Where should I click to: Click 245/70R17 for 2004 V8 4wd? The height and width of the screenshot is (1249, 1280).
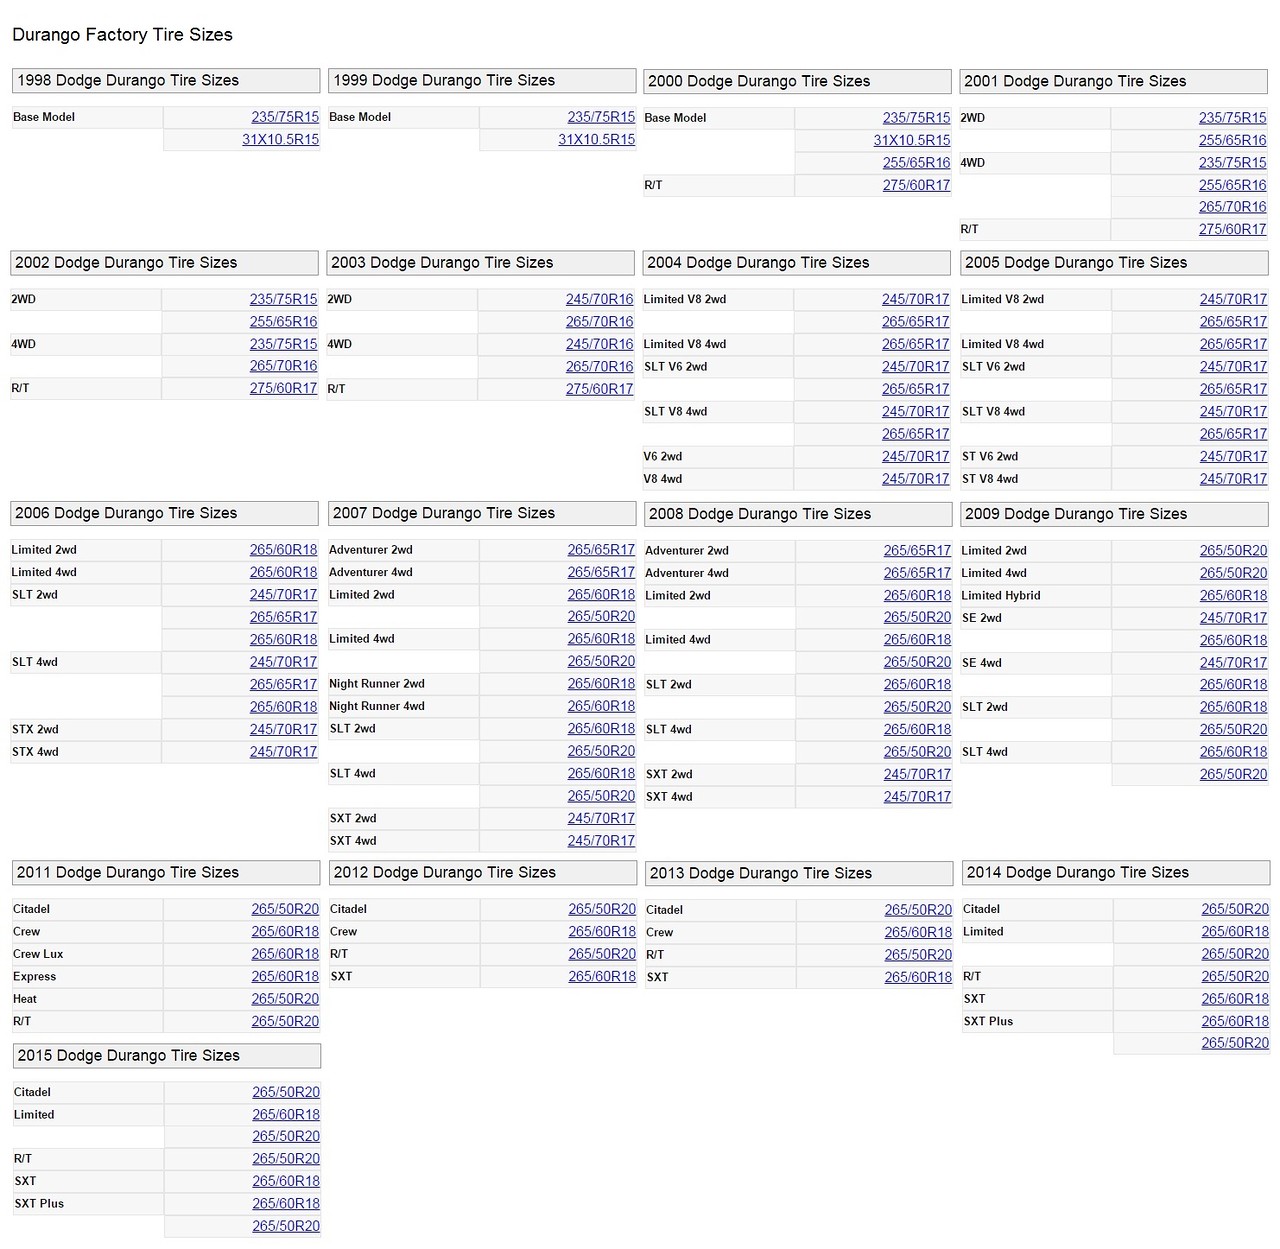pos(915,479)
